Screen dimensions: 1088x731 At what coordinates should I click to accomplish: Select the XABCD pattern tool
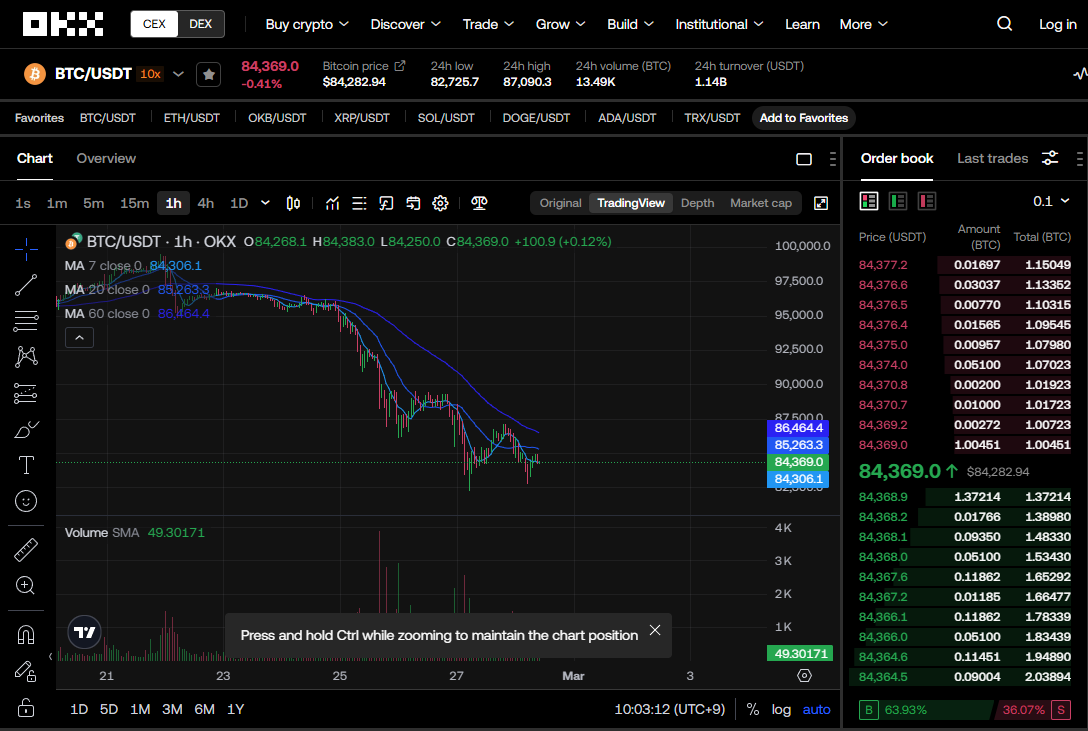pos(26,356)
